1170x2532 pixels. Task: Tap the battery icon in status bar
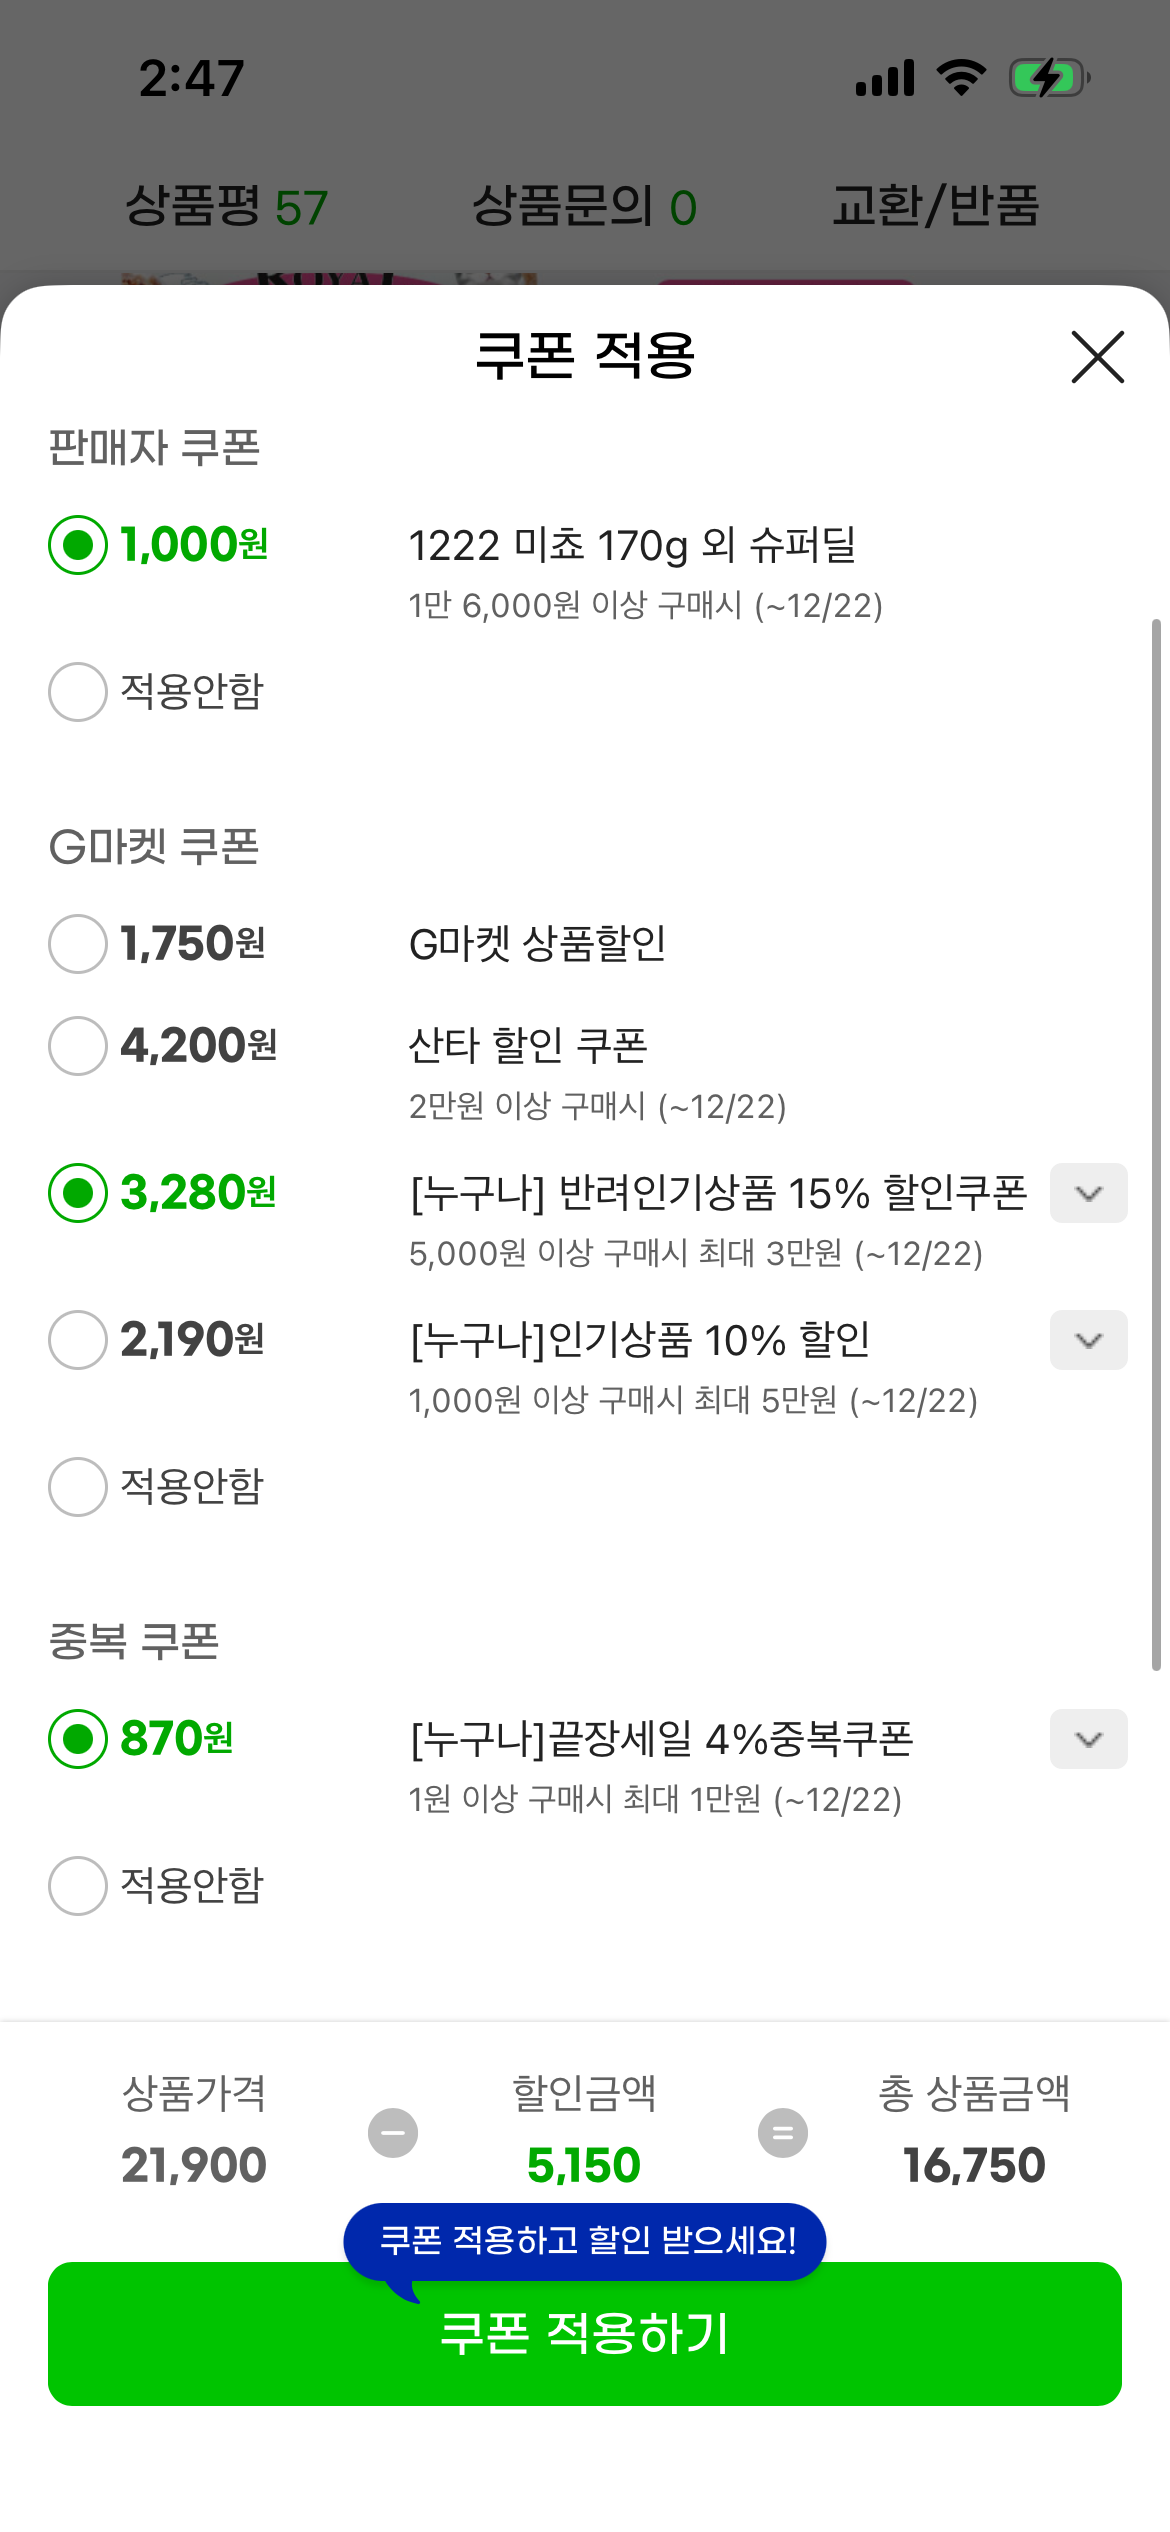pyautogui.click(x=1048, y=78)
